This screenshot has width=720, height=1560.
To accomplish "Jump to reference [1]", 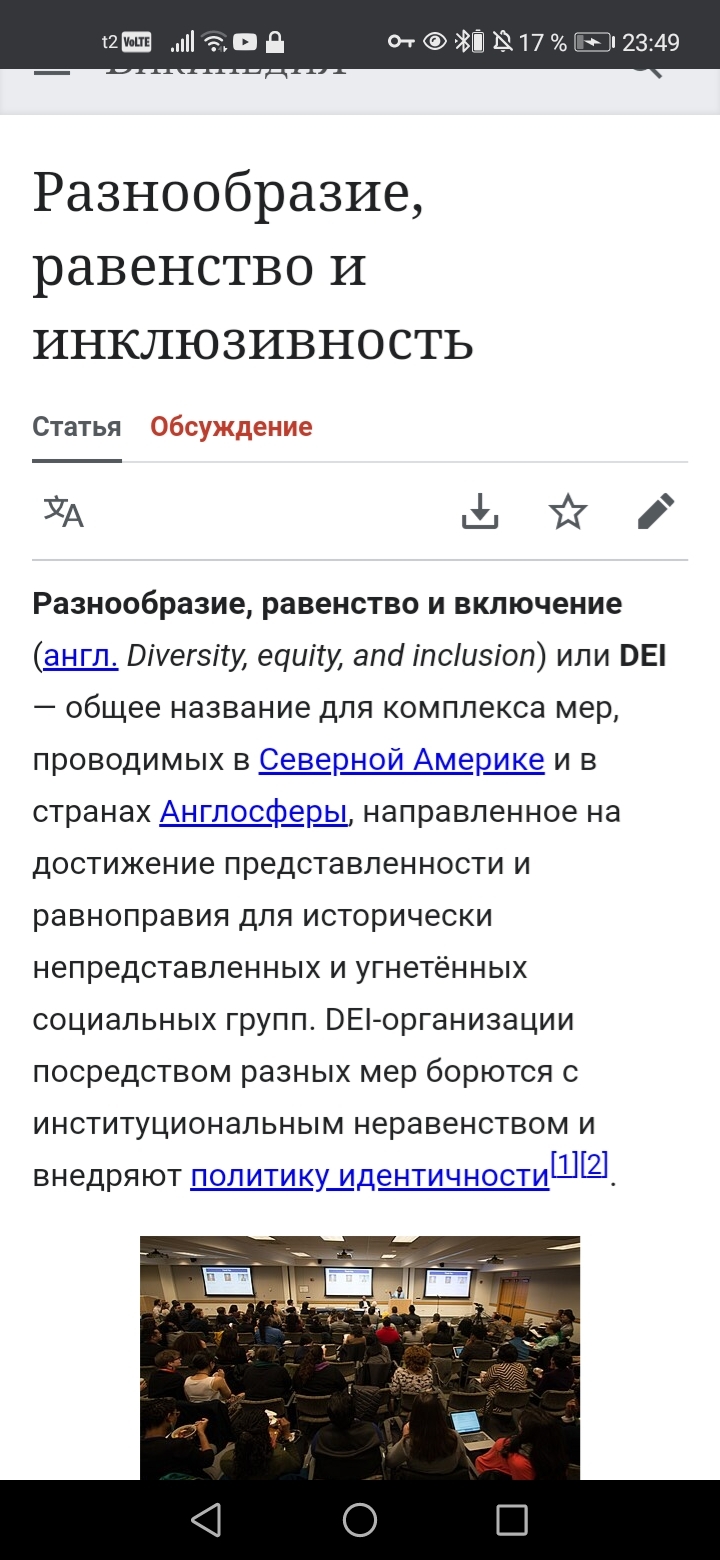I will pos(565,1166).
